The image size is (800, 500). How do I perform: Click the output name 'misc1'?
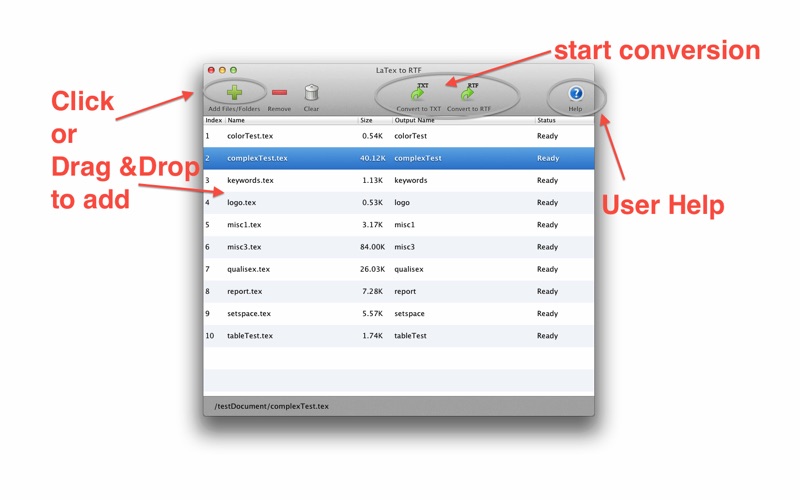405,224
